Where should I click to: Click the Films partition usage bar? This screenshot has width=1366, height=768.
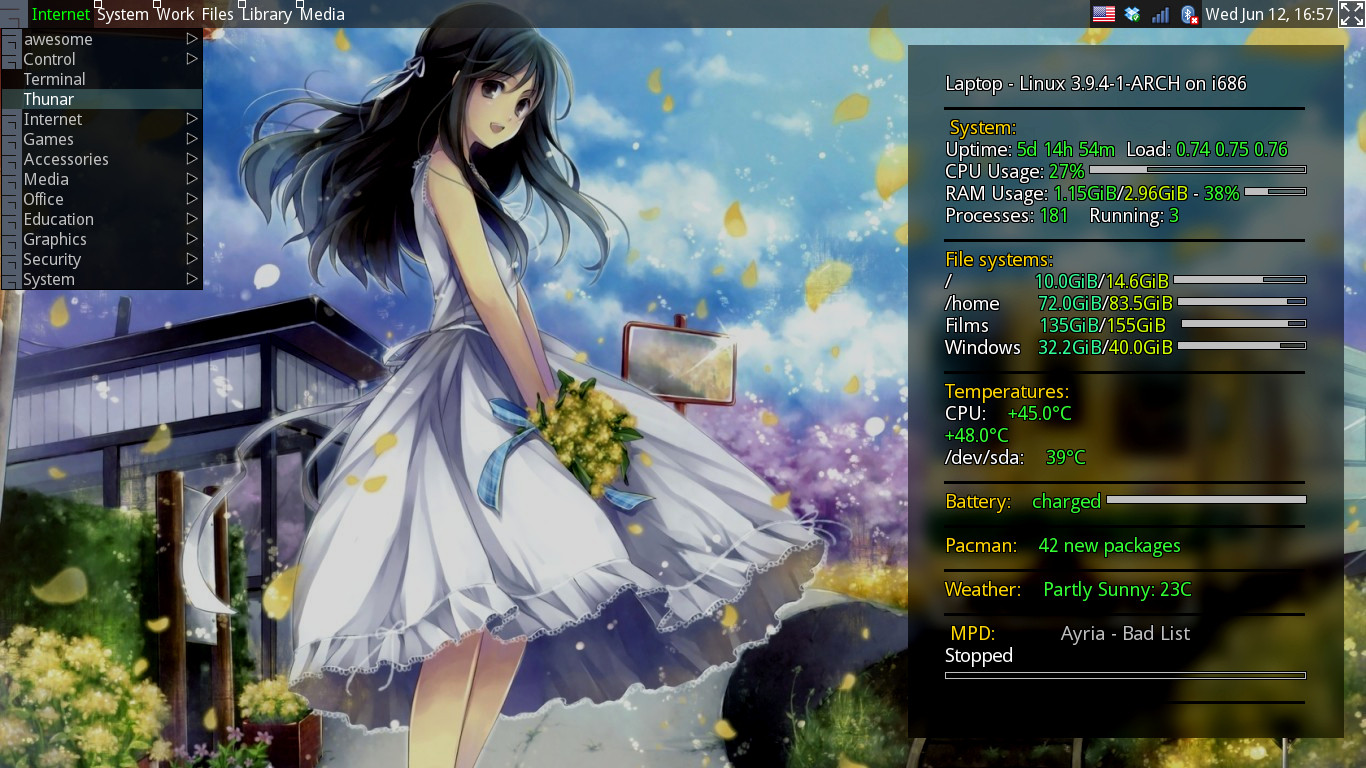(1244, 323)
